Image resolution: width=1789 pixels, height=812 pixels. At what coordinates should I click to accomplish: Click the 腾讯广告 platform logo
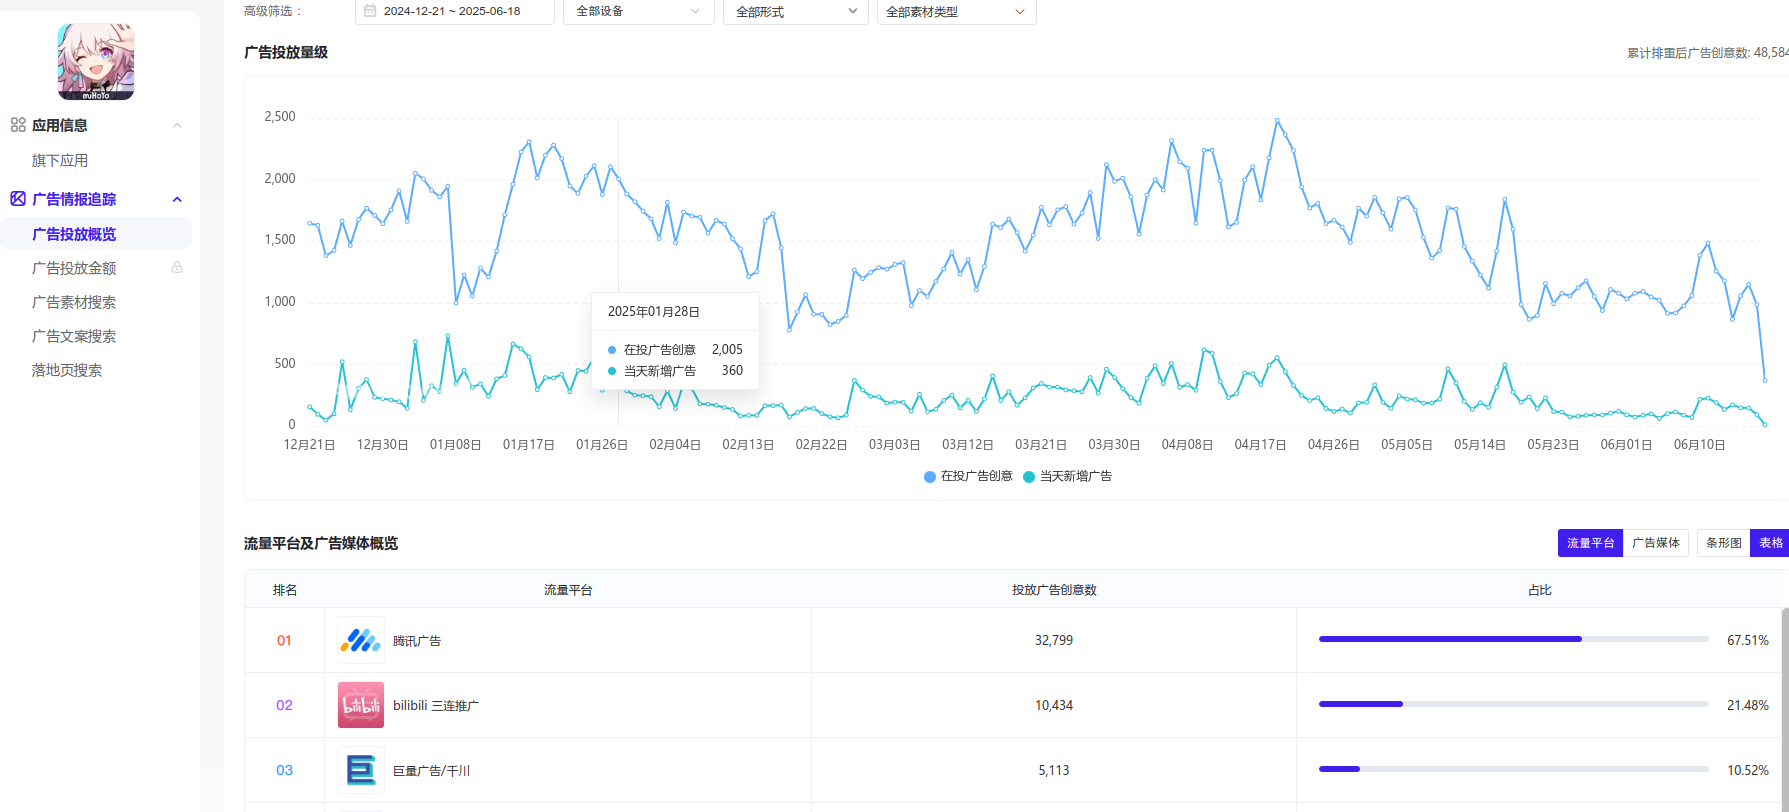click(360, 641)
